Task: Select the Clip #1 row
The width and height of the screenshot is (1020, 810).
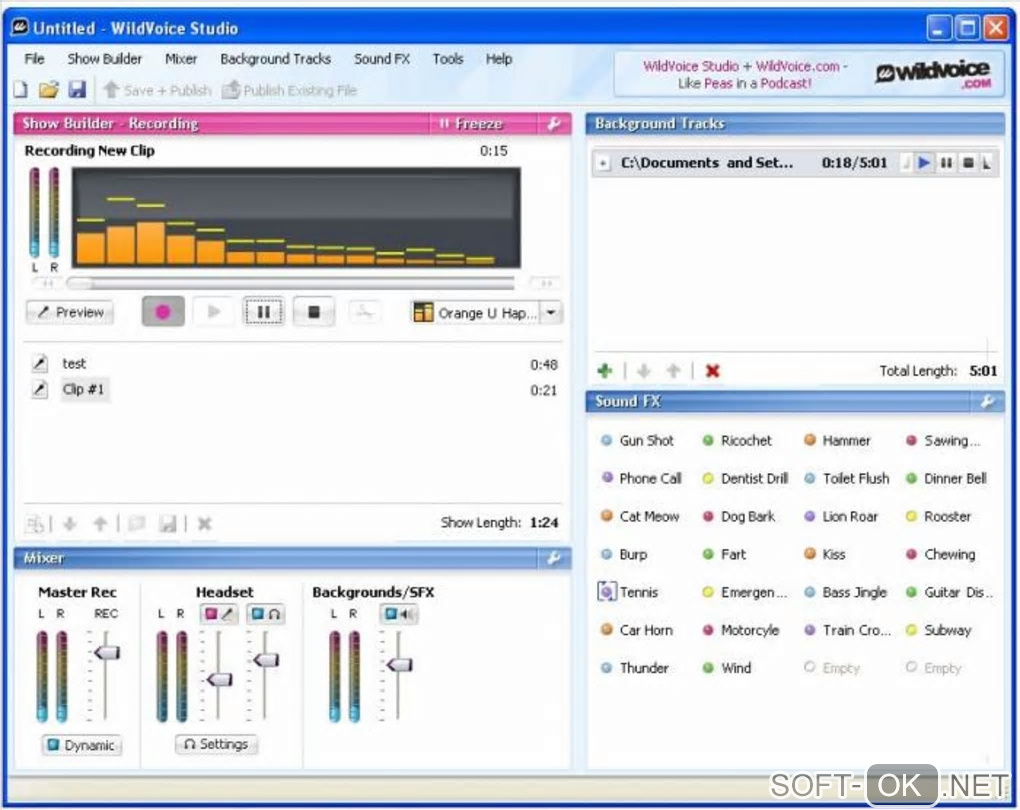Action: [x=293, y=390]
